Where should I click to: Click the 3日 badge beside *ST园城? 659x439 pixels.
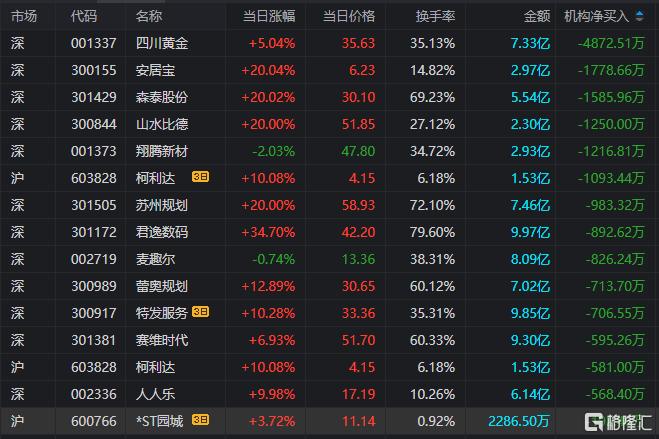(x=201, y=420)
